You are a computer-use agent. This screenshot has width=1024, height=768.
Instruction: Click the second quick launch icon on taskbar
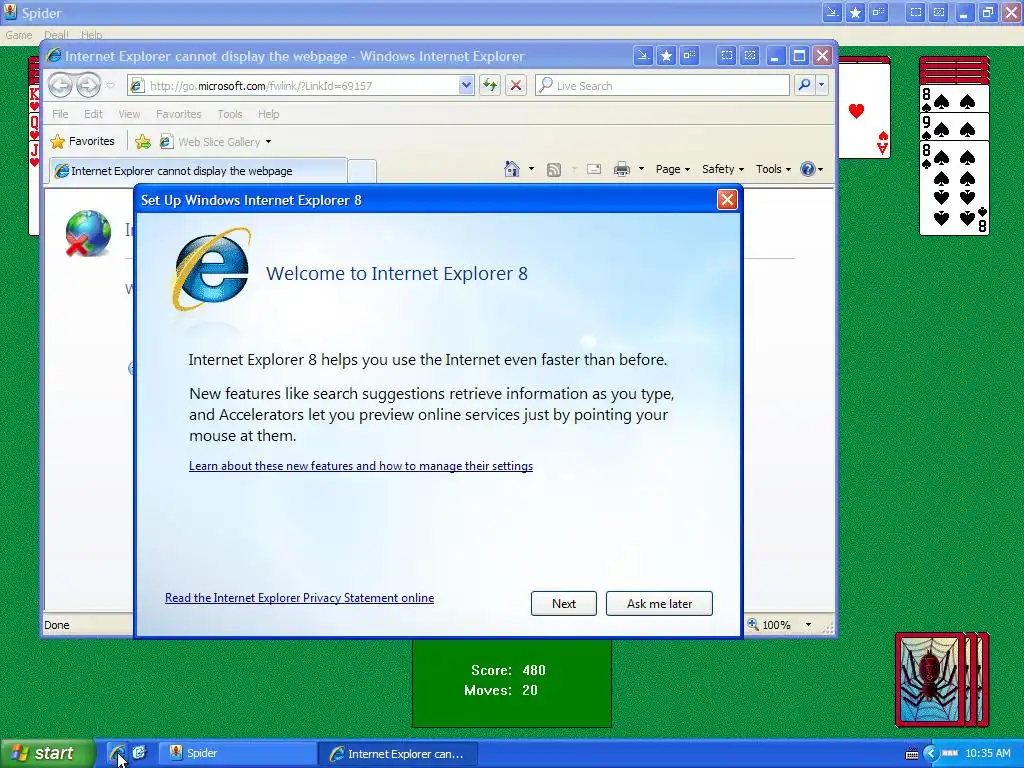click(139, 753)
